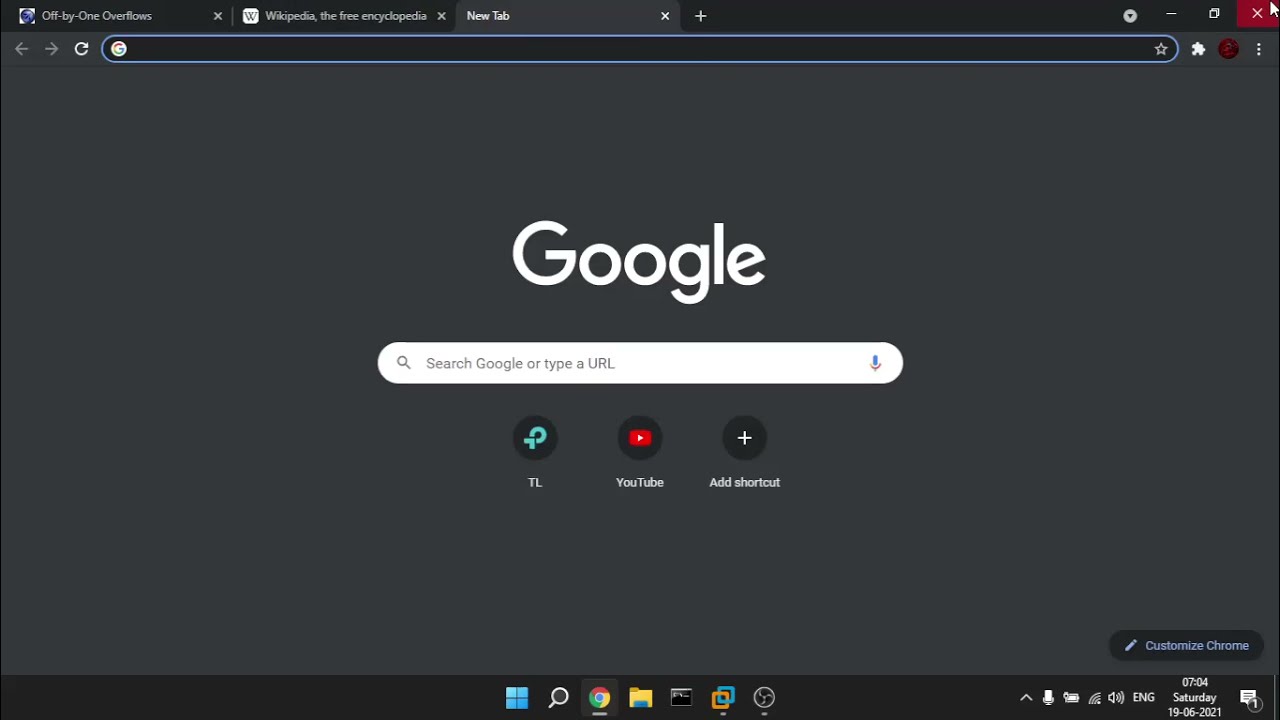The image size is (1280, 720).
Task: Click the Search Google or type a URL box
Action: tap(640, 363)
